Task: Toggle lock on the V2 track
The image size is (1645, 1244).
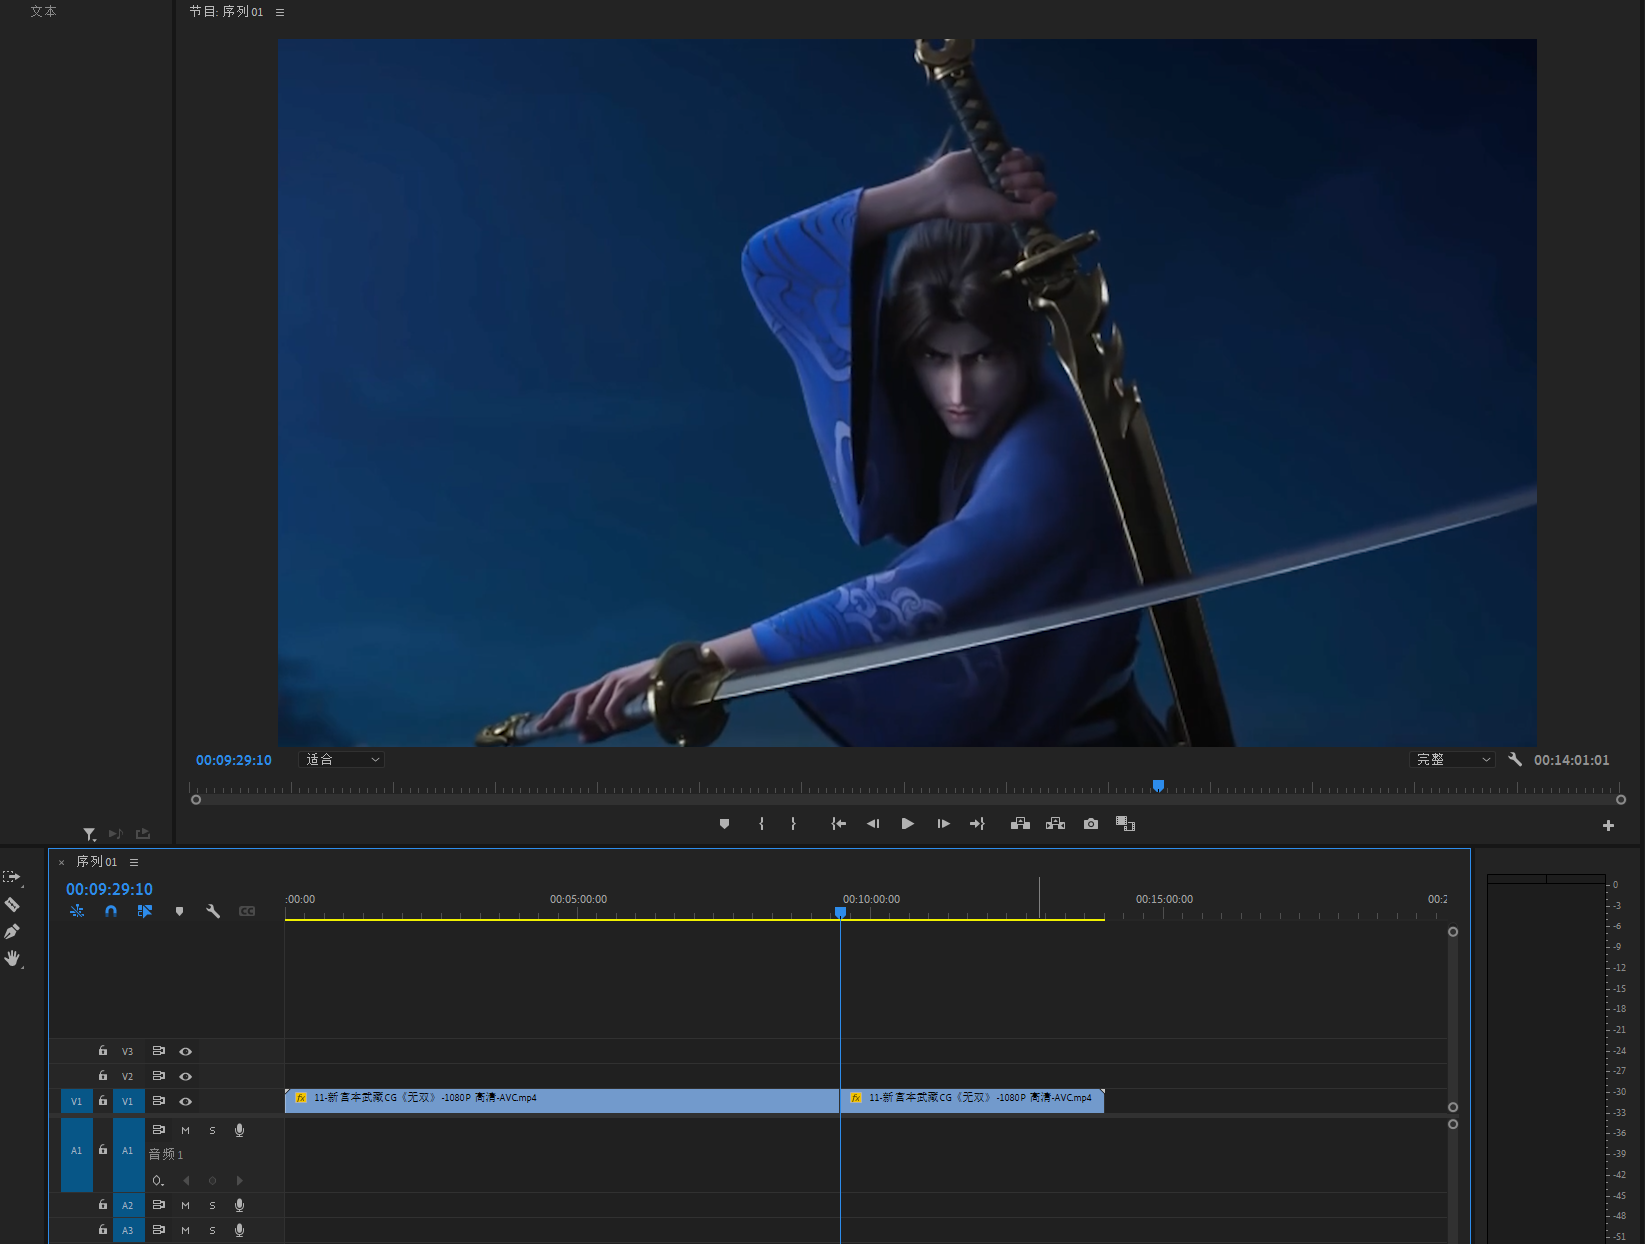Action: pos(103,1076)
